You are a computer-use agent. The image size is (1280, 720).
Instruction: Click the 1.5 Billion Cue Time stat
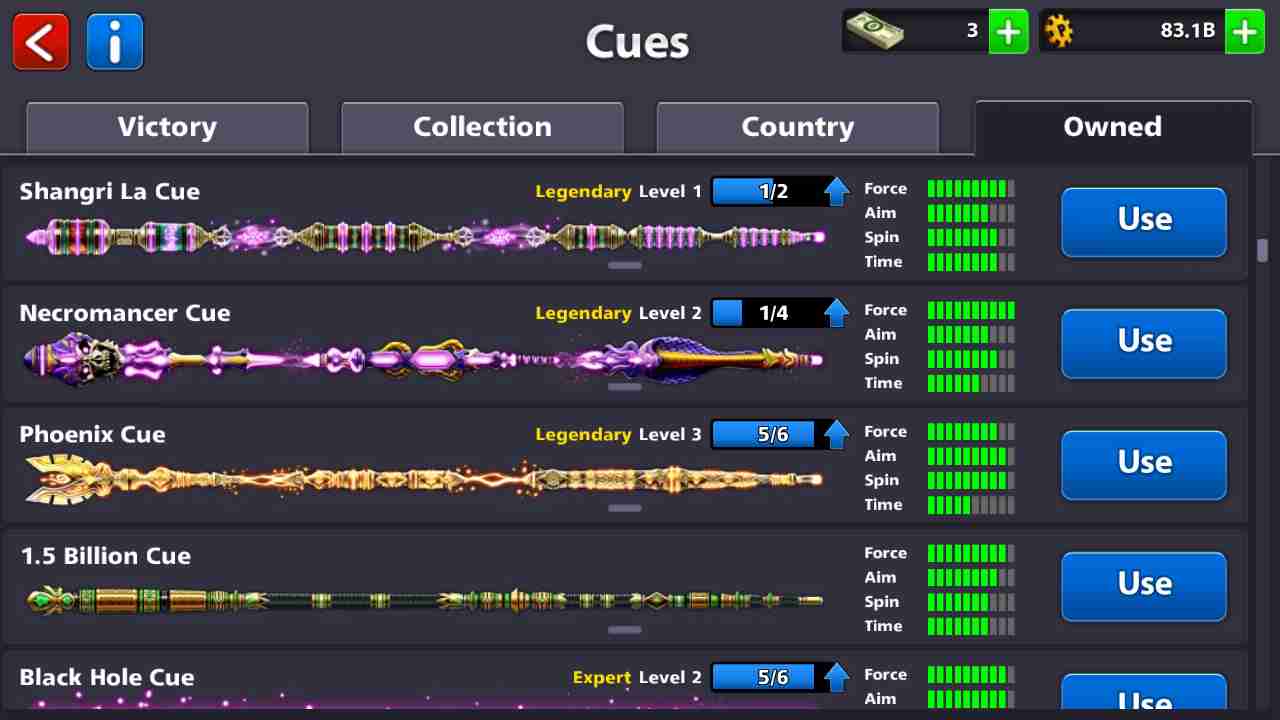coord(939,626)
